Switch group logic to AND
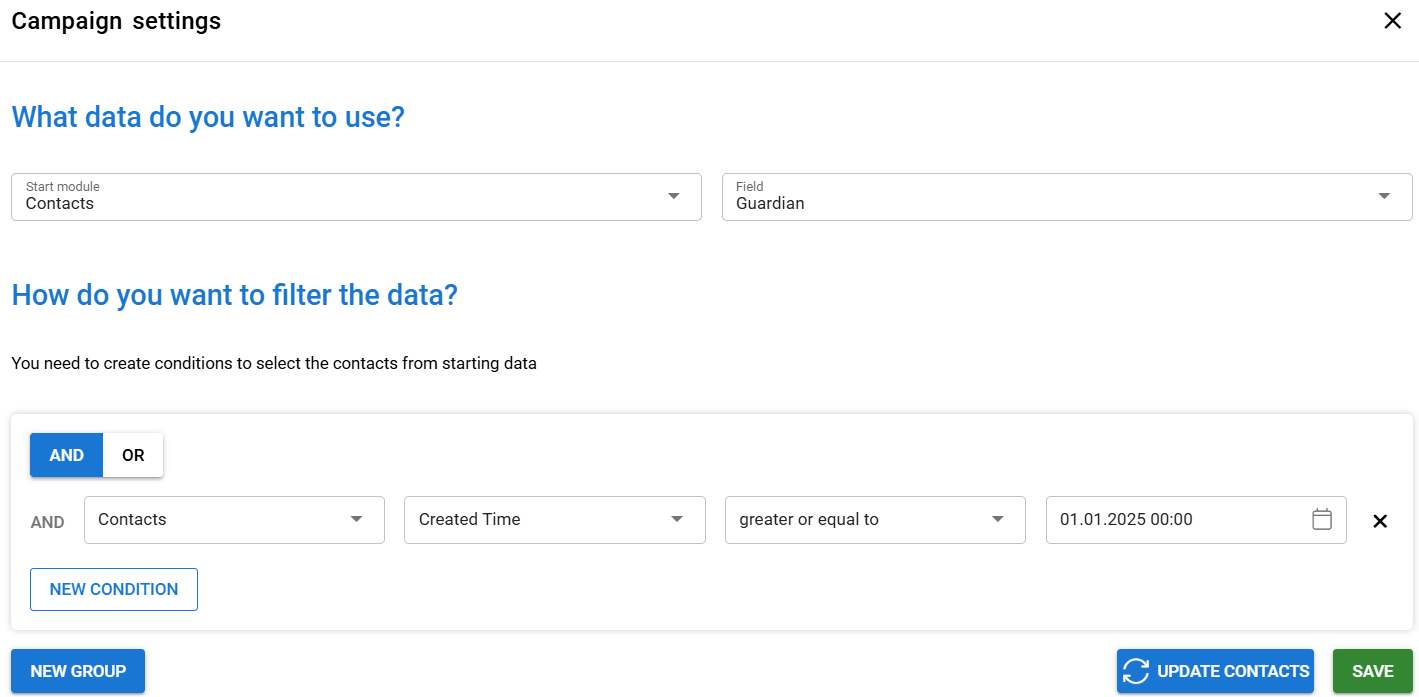 67,455
